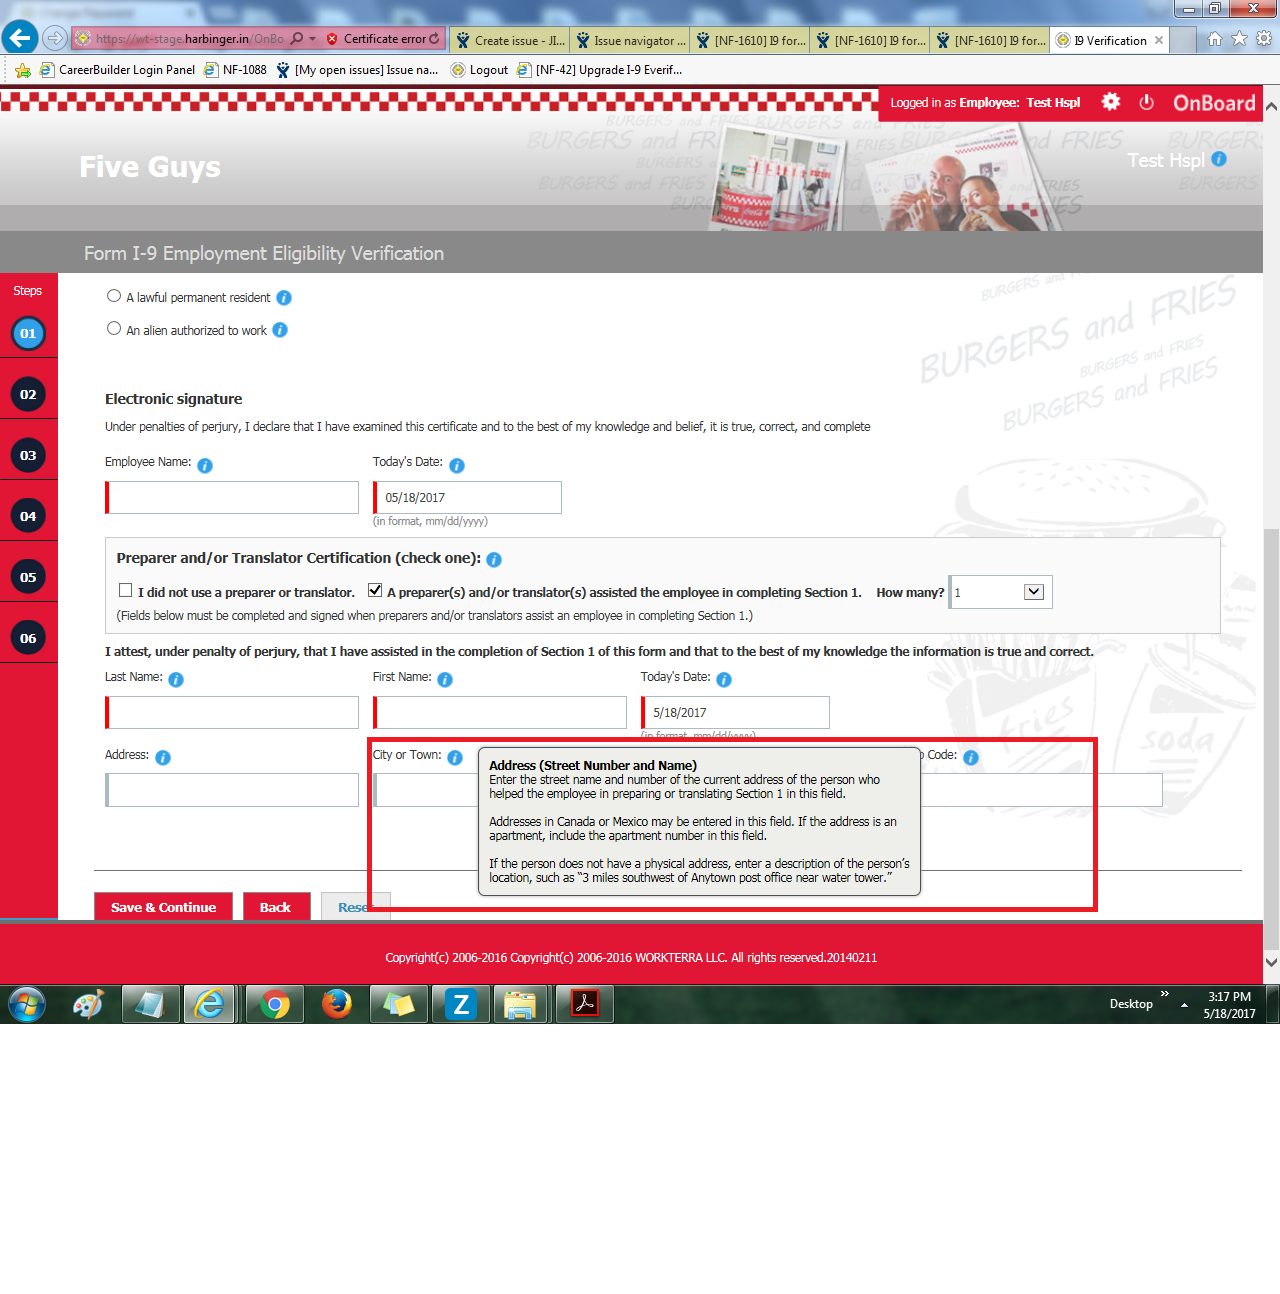Go to step 04 in Steps sidebar

click(28, 517)
